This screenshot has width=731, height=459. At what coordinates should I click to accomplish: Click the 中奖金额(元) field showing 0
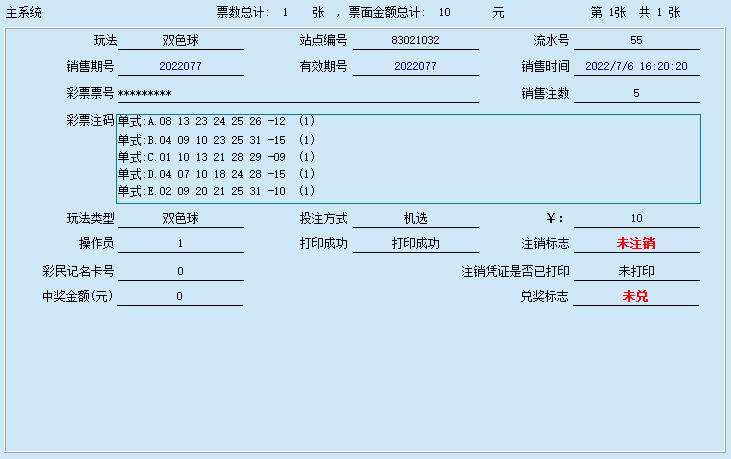pyautogui.click(x=179, y=297)
